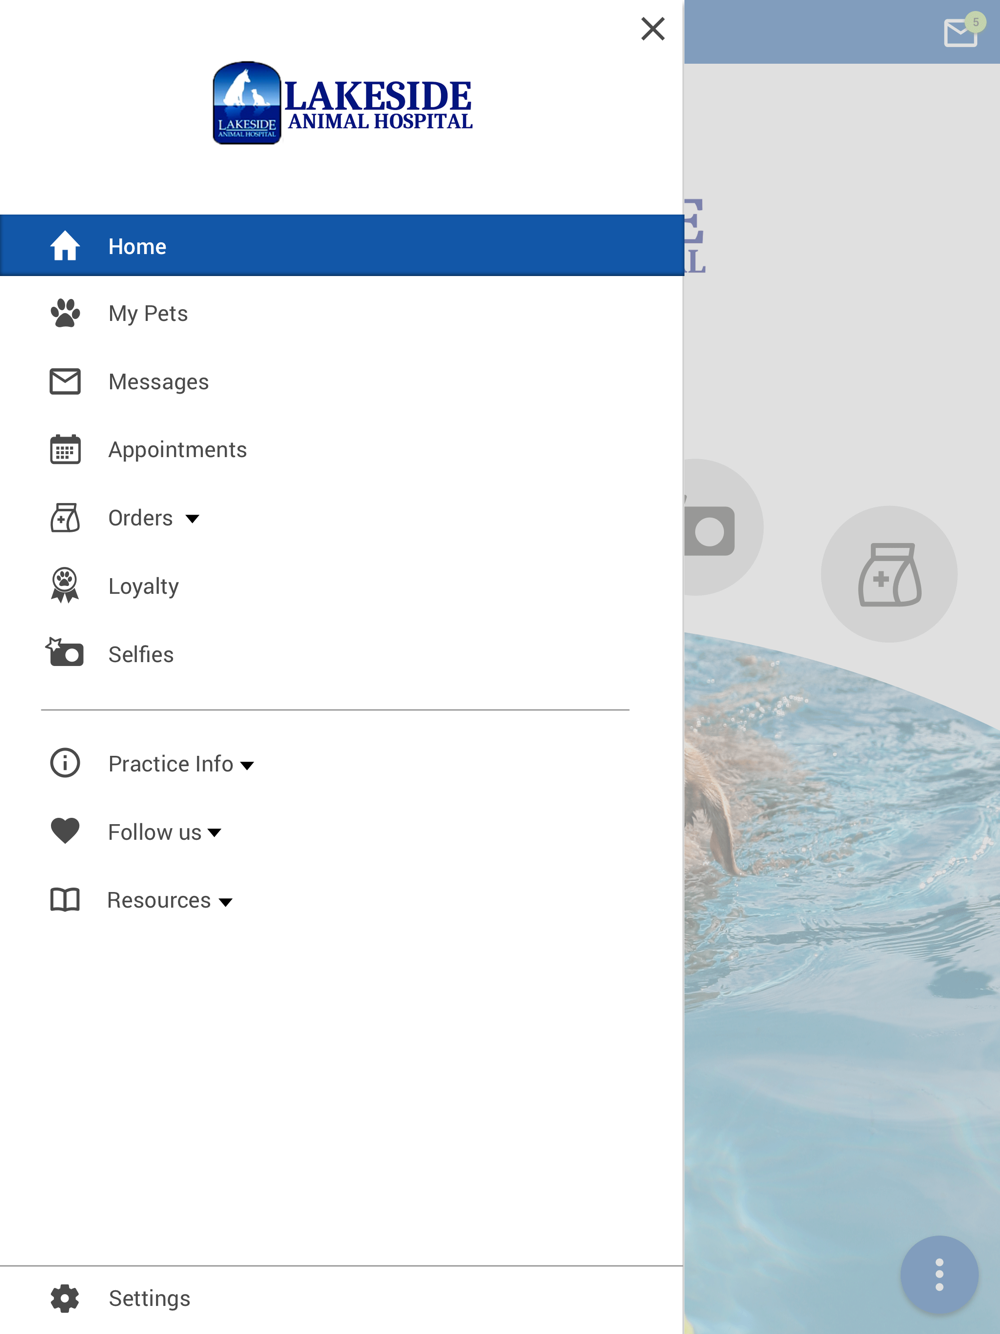Tap the round medicine bag button on home screen
Viewport: 1000px width, 1334px height.
coord(889,574)
